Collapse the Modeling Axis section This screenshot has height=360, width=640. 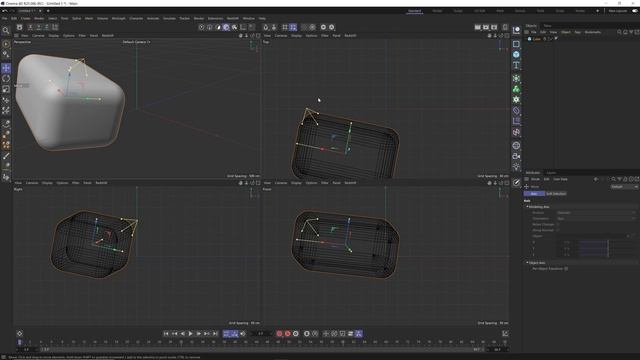pos(539,207)
